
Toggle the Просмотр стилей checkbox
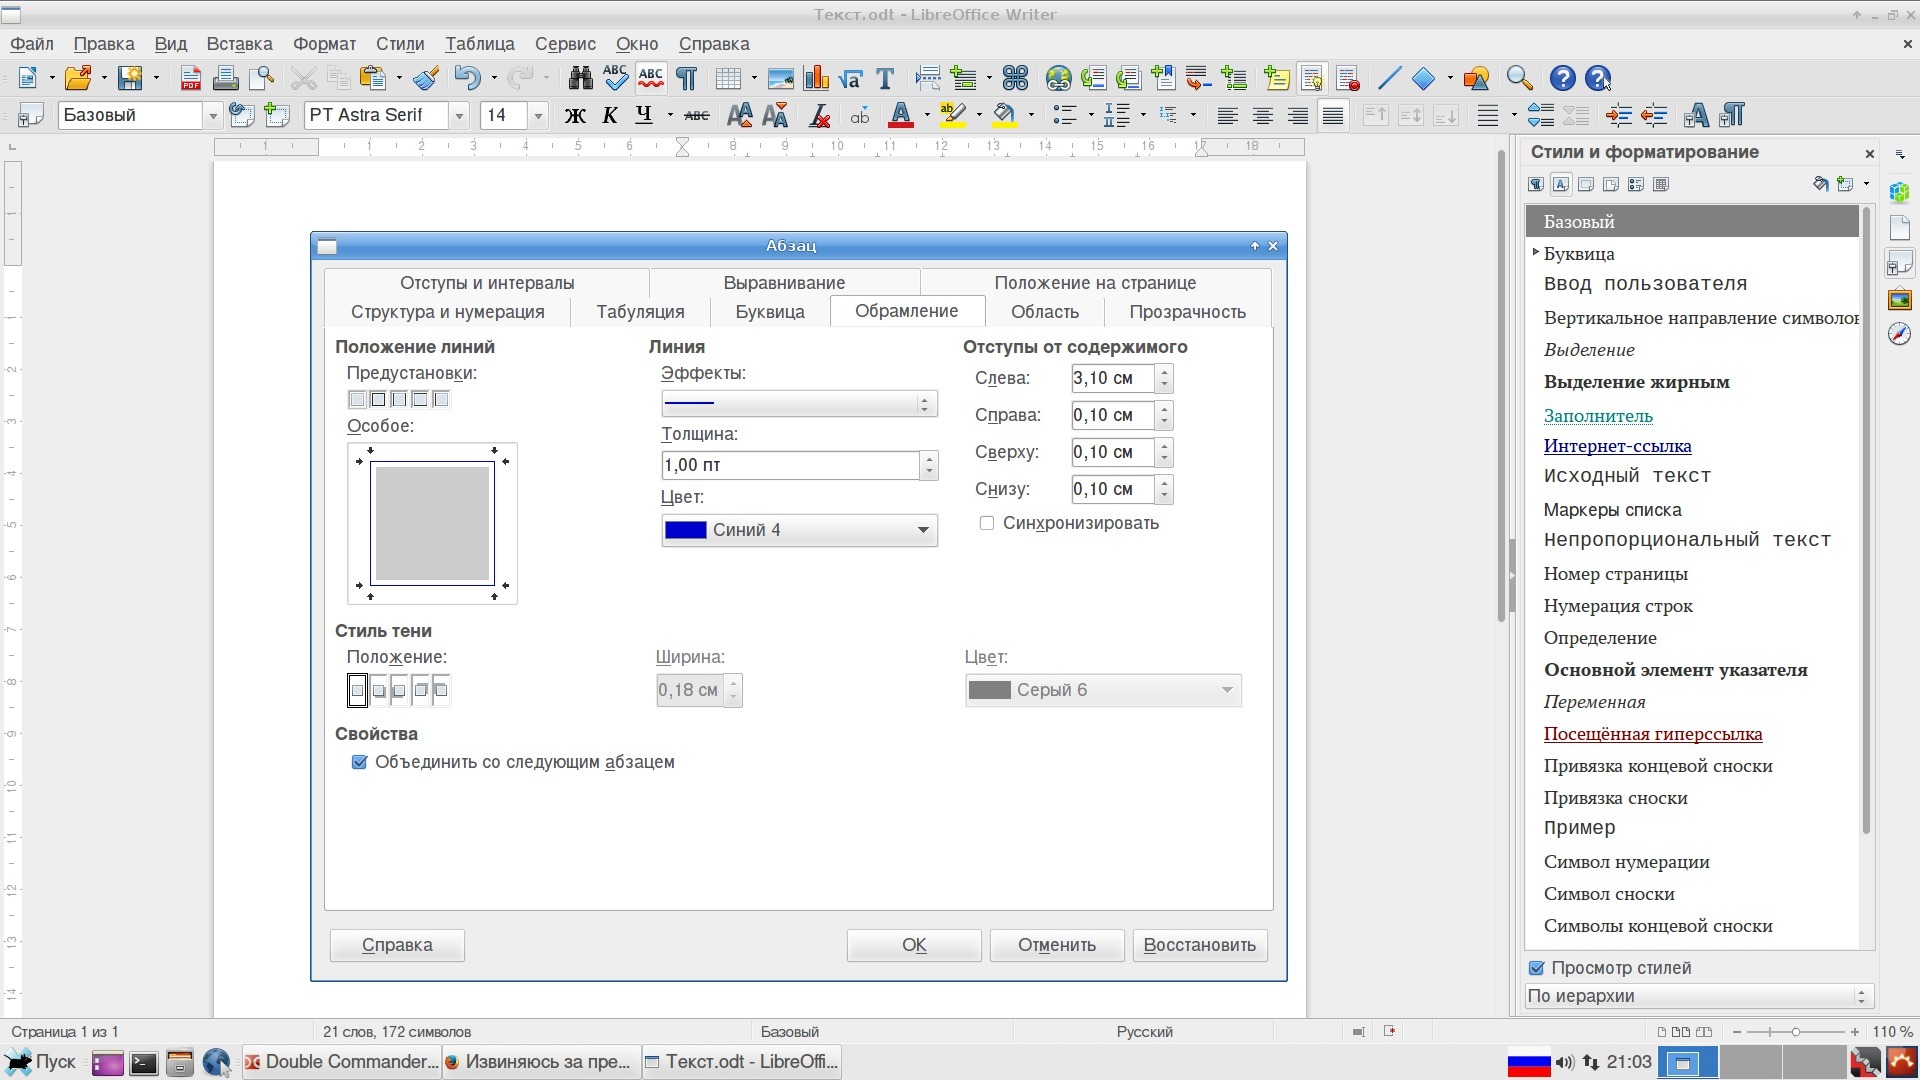tap(1537, 968)
